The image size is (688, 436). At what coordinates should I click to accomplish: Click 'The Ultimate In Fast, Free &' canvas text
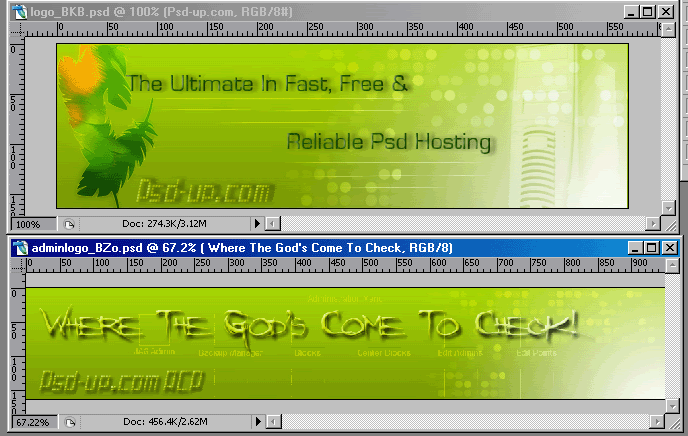pos(268,83)
